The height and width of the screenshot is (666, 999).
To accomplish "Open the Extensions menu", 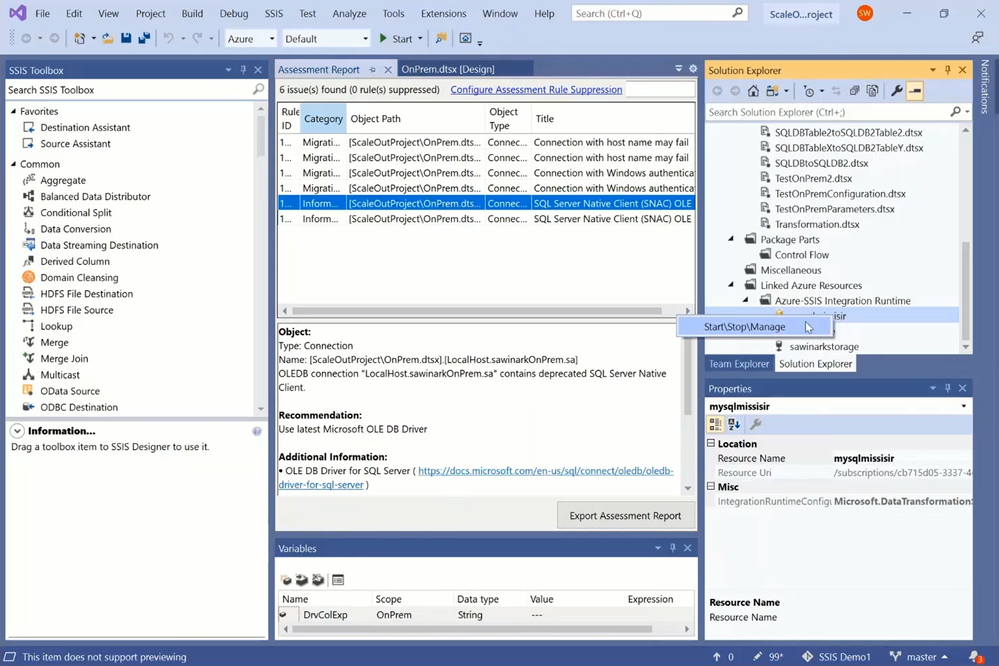I will [443, 13].
